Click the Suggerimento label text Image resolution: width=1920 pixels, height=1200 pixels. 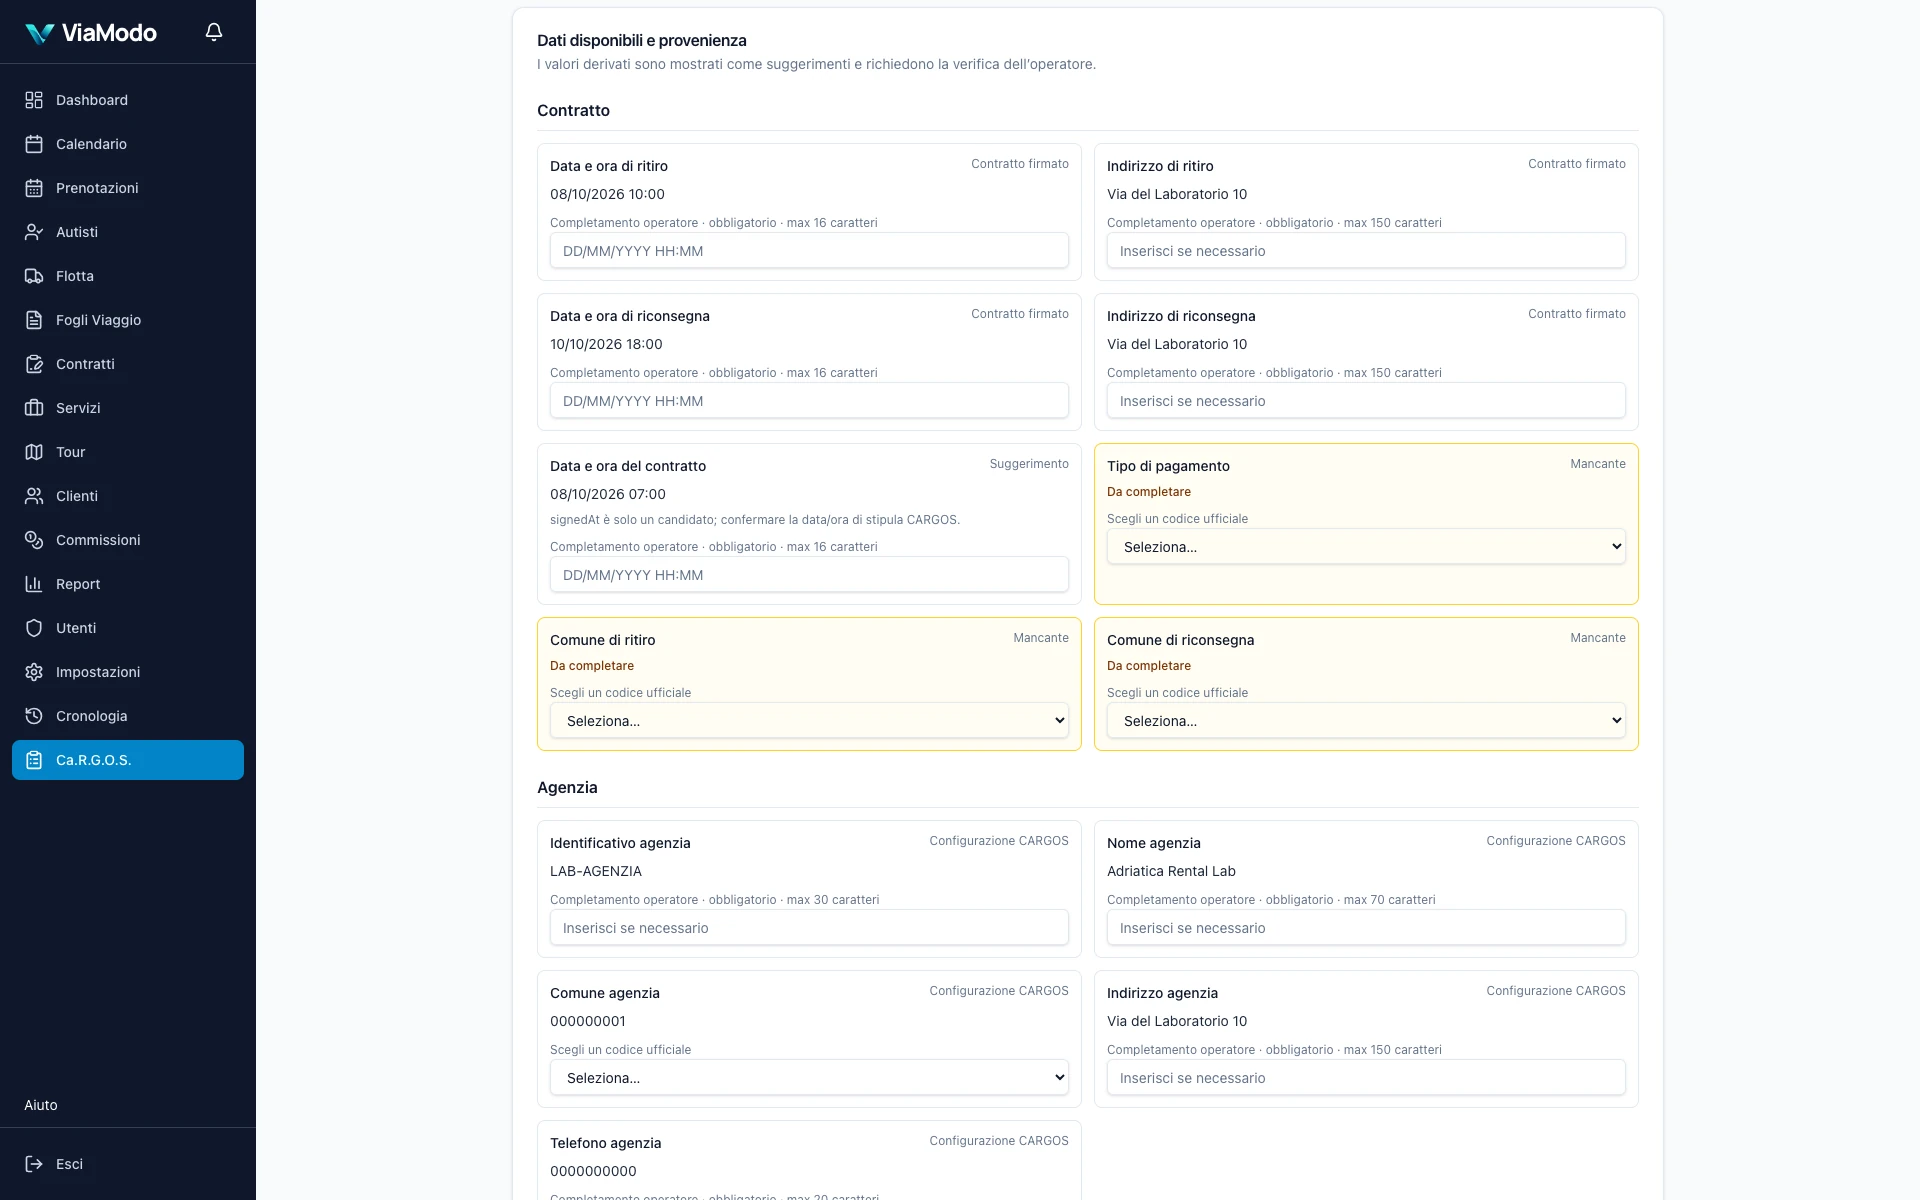click(1029, 464)
